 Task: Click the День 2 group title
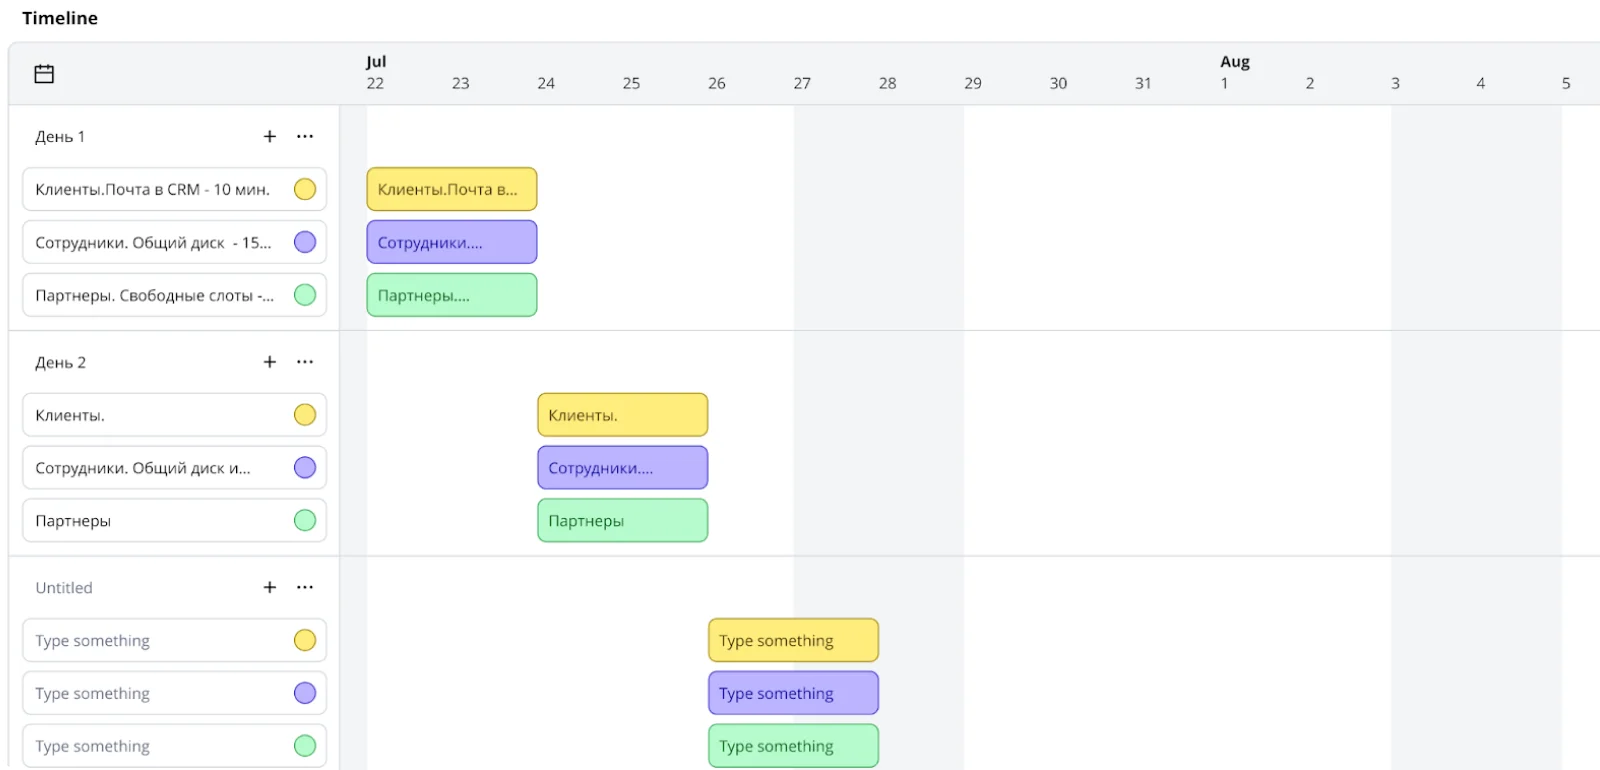point(61,362)
